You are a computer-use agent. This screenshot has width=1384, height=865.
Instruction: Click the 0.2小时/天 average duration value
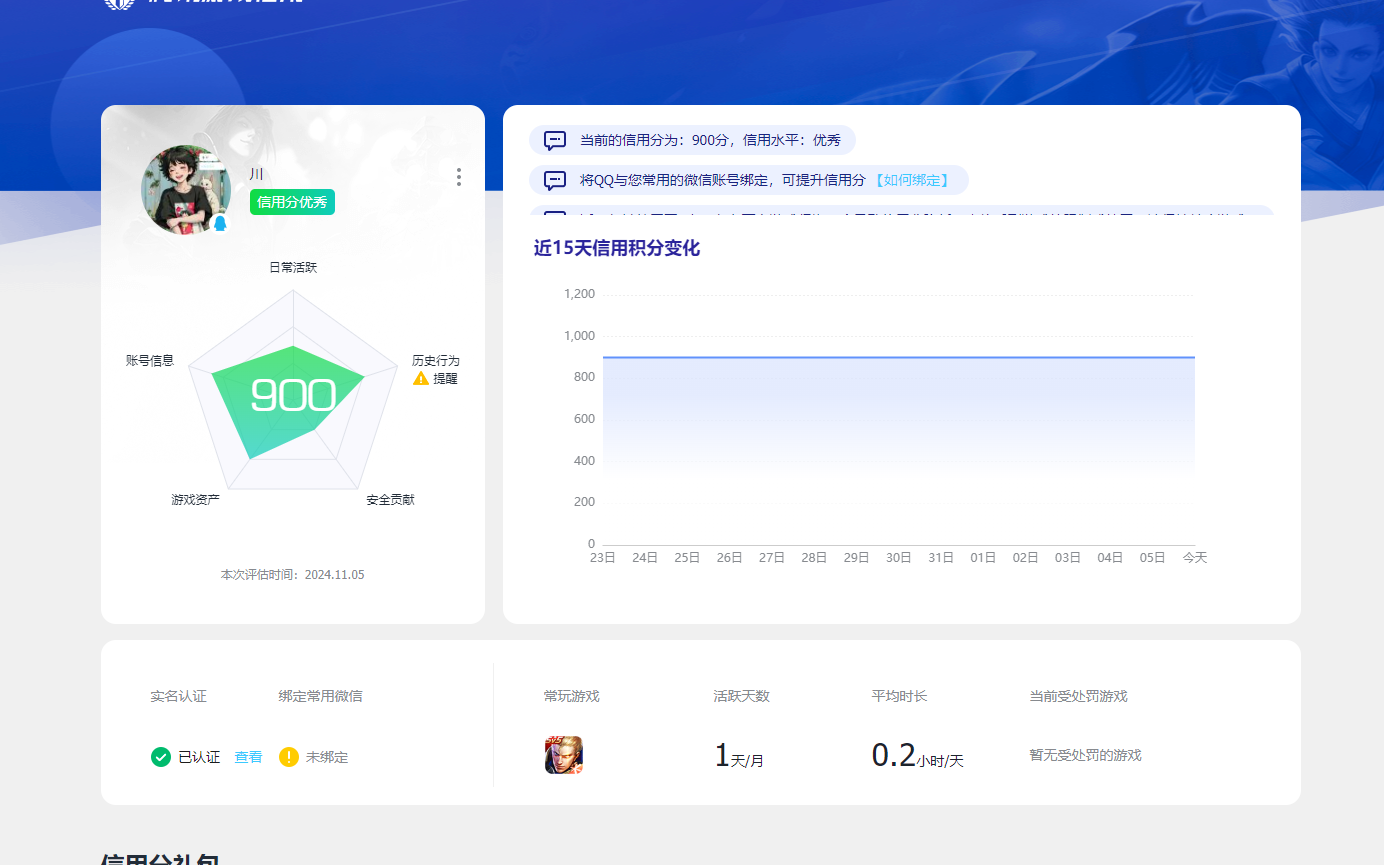[x=918, y=756]
